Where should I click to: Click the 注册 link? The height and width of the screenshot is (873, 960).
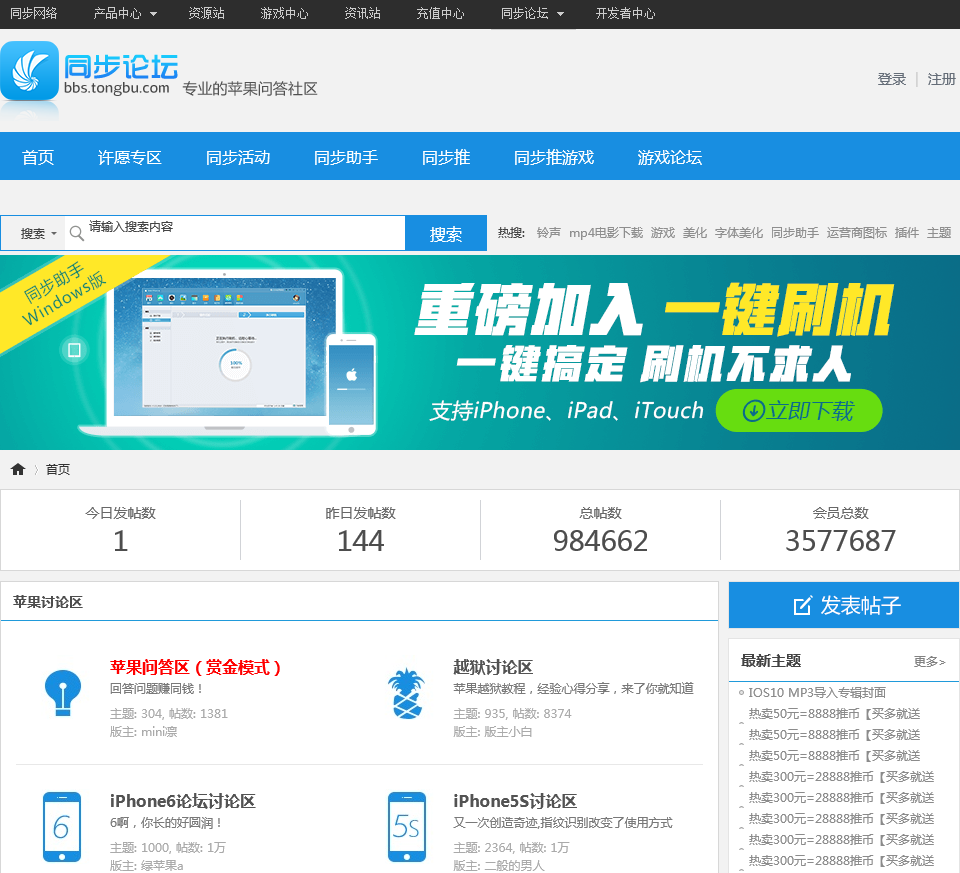pyautogui.click(x=941, y=79)
